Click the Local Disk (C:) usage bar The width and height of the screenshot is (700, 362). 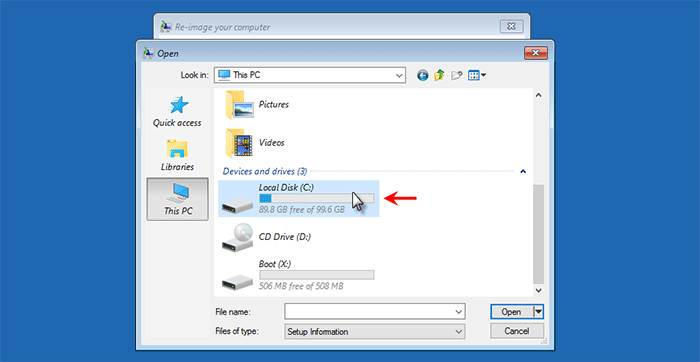[317, 198]
